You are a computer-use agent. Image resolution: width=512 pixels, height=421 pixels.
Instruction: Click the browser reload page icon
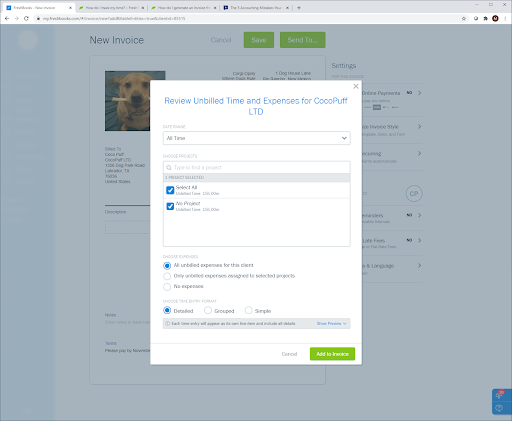click(x=26, y=18)
